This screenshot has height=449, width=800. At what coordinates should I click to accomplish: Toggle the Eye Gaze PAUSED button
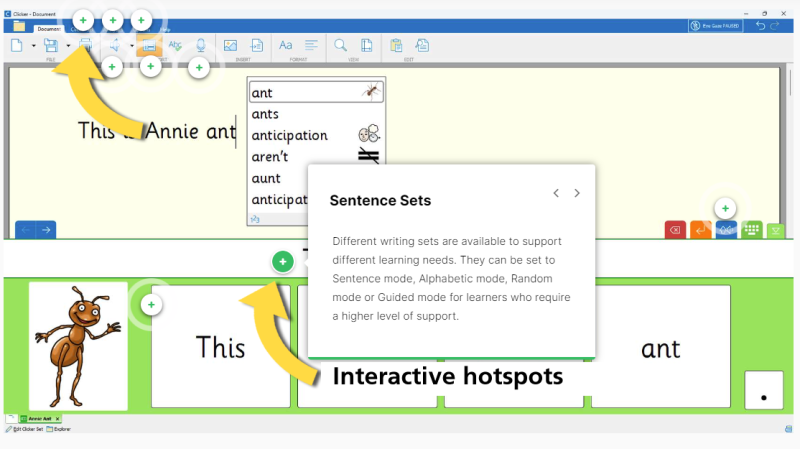(715, 26)
